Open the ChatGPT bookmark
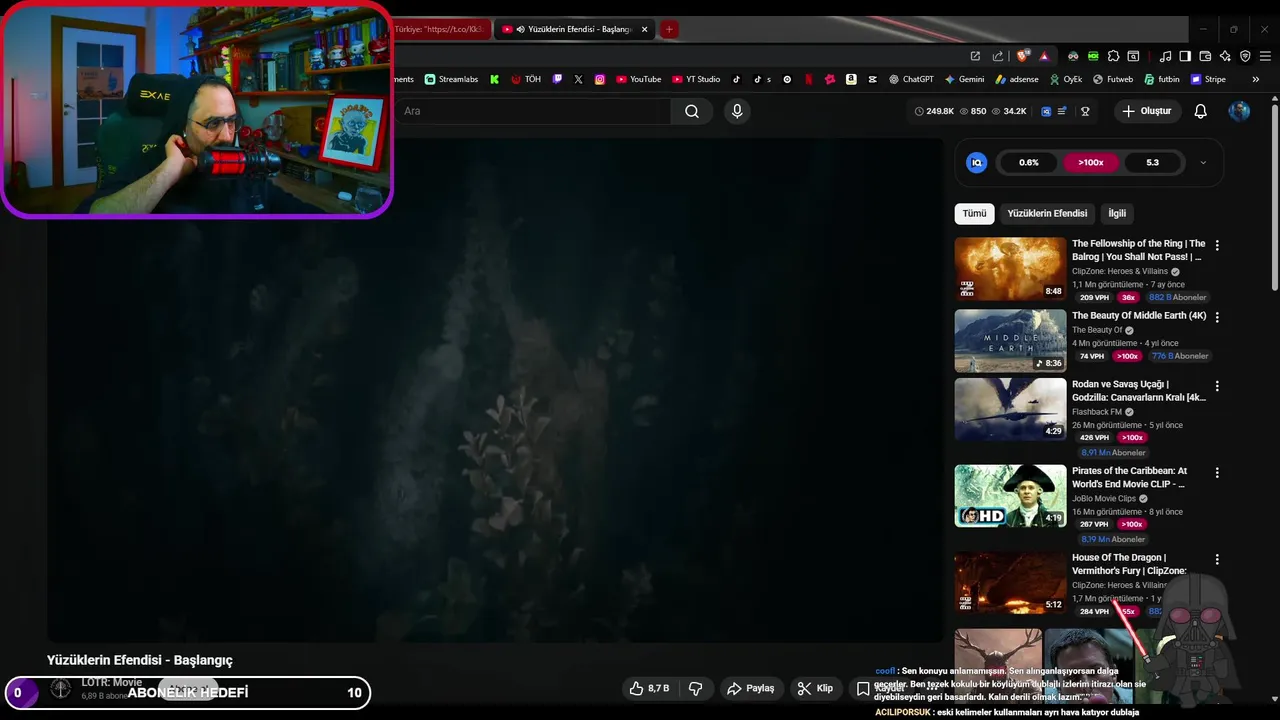The height and width of the screenshot is (720, 1280). (x=910, y=79)
